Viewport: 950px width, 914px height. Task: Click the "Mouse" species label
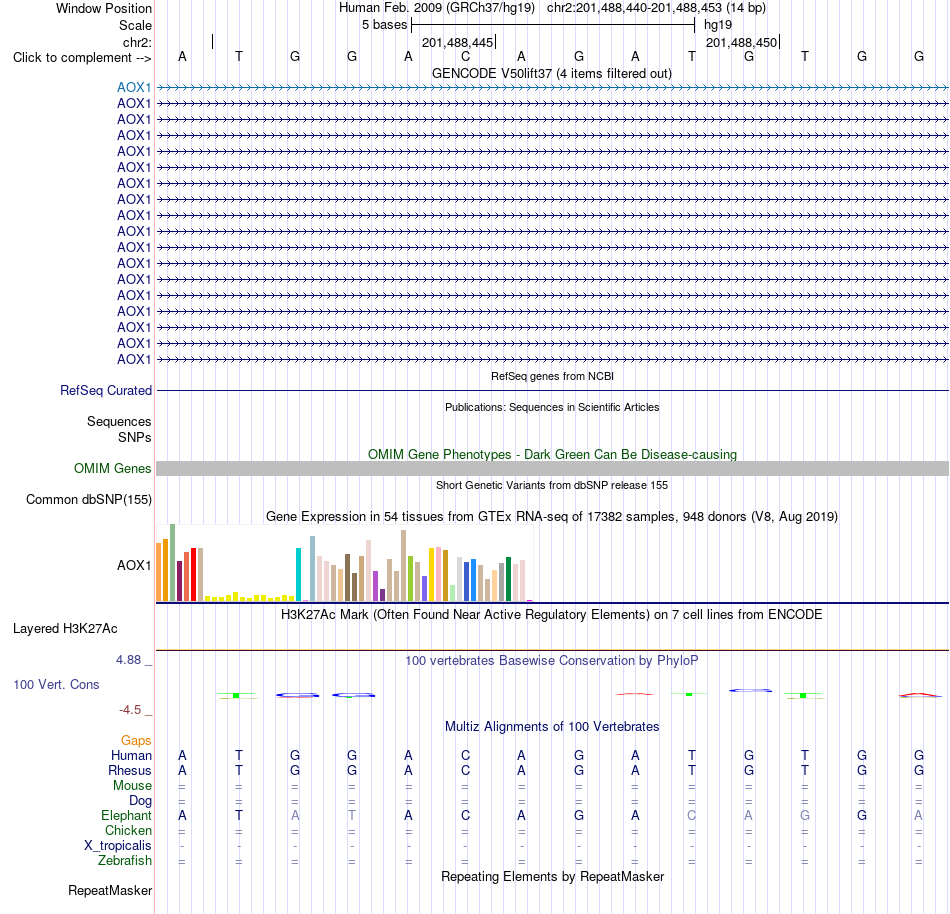(x=132, y=786)
